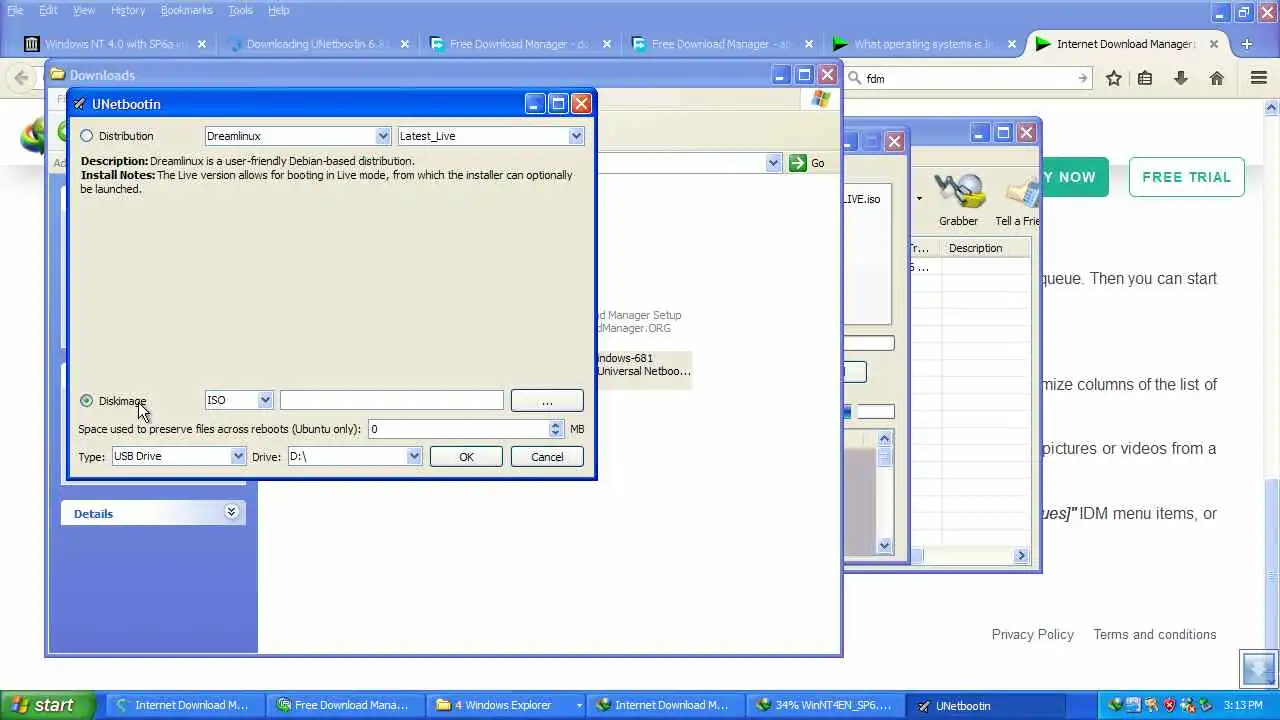Image resolution: width=1280 pixels, height=720 pixels.
Task: Click the disk image path field
Action: point(392,400)
